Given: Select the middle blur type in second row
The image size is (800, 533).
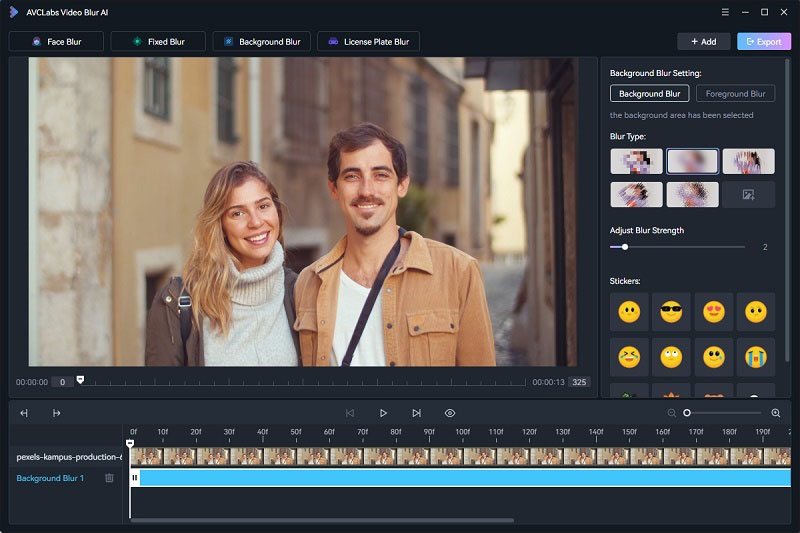Looking at the screenshot, I should 692,194.
